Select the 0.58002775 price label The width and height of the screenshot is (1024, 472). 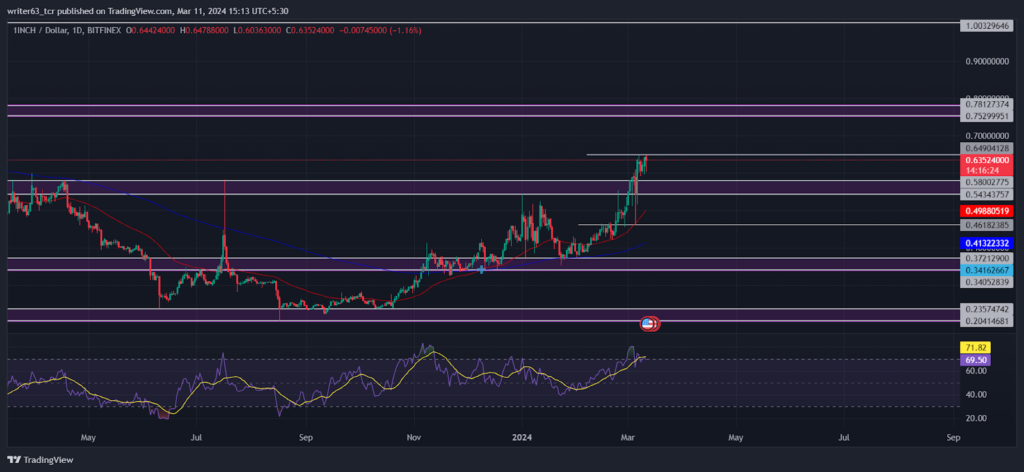coord(987,182)
